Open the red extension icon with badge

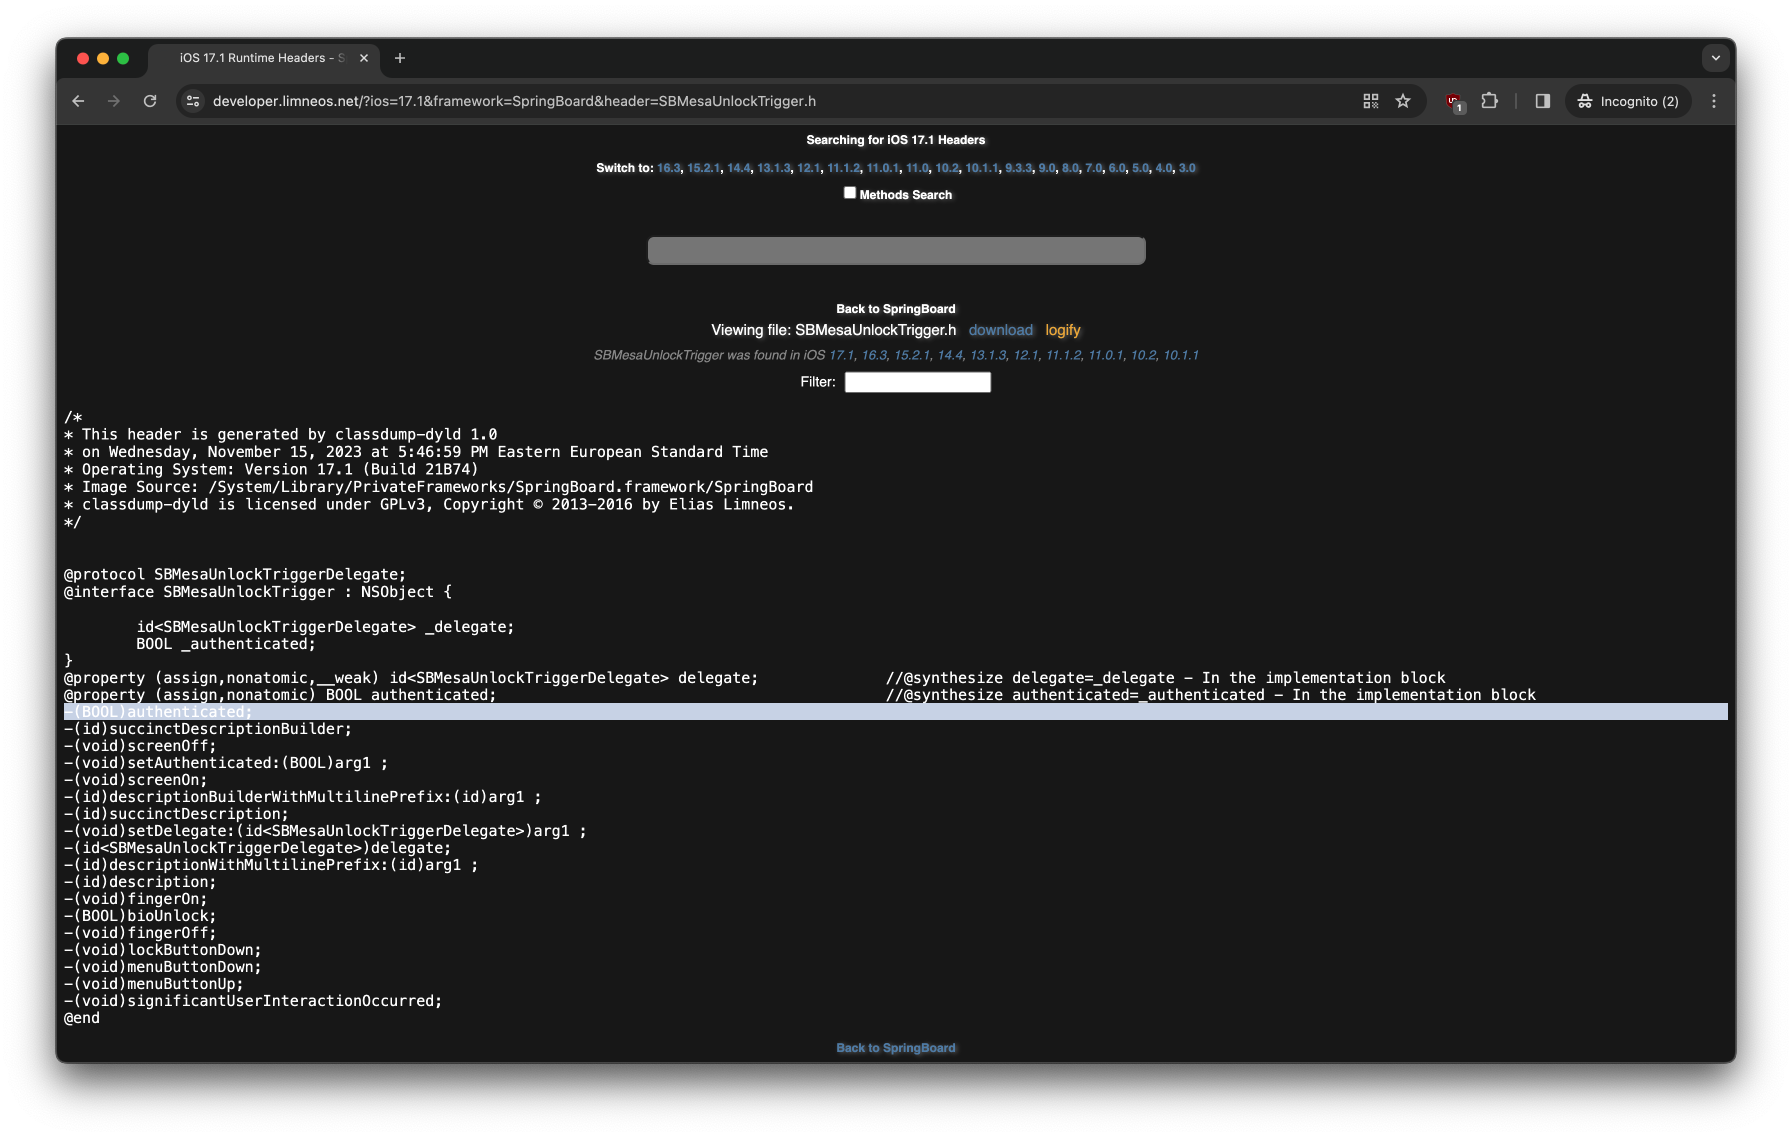[1454, 101]
